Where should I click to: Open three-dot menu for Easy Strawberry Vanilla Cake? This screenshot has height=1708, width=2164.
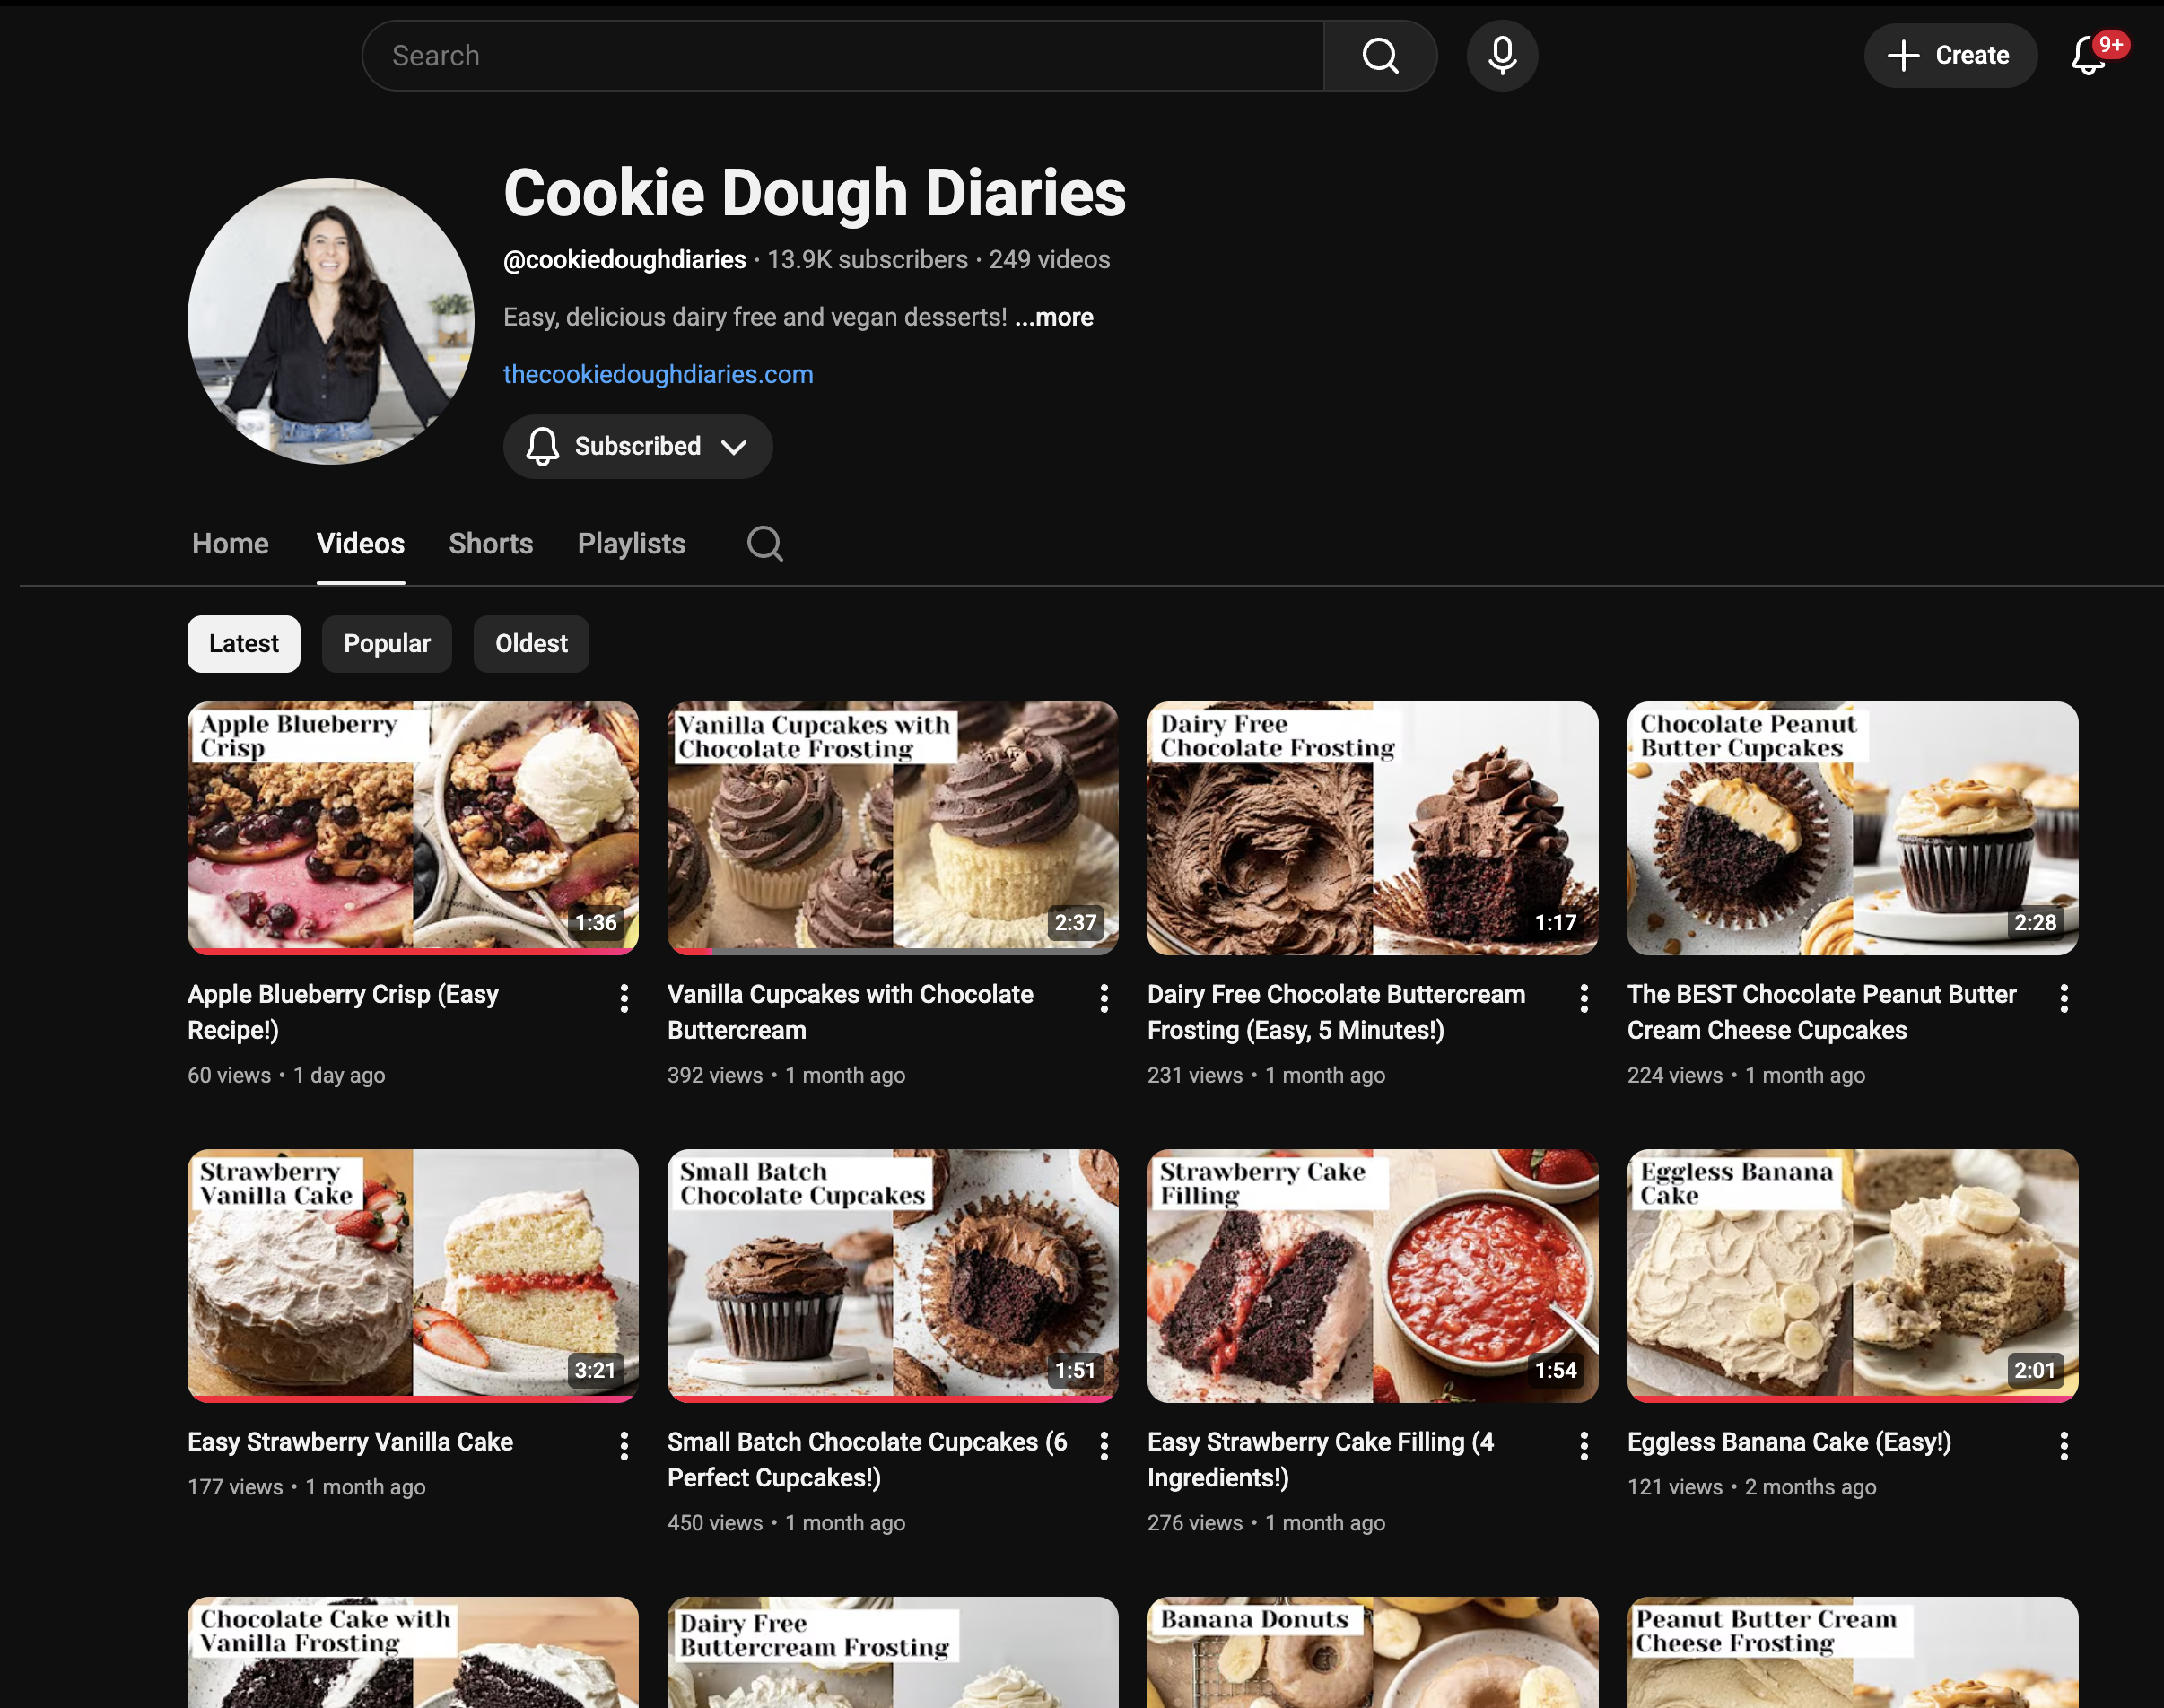click(624, 1445)
